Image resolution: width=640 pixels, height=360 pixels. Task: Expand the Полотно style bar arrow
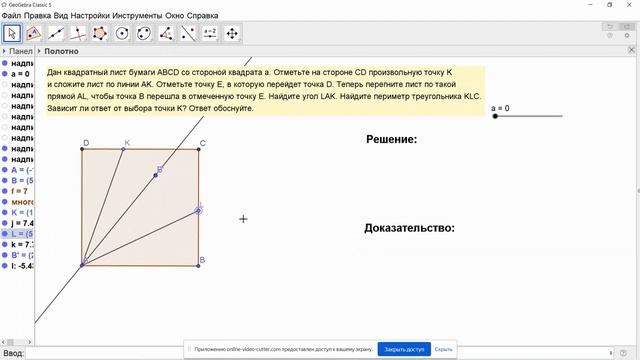pyautogui.click(x=39, y=51)
